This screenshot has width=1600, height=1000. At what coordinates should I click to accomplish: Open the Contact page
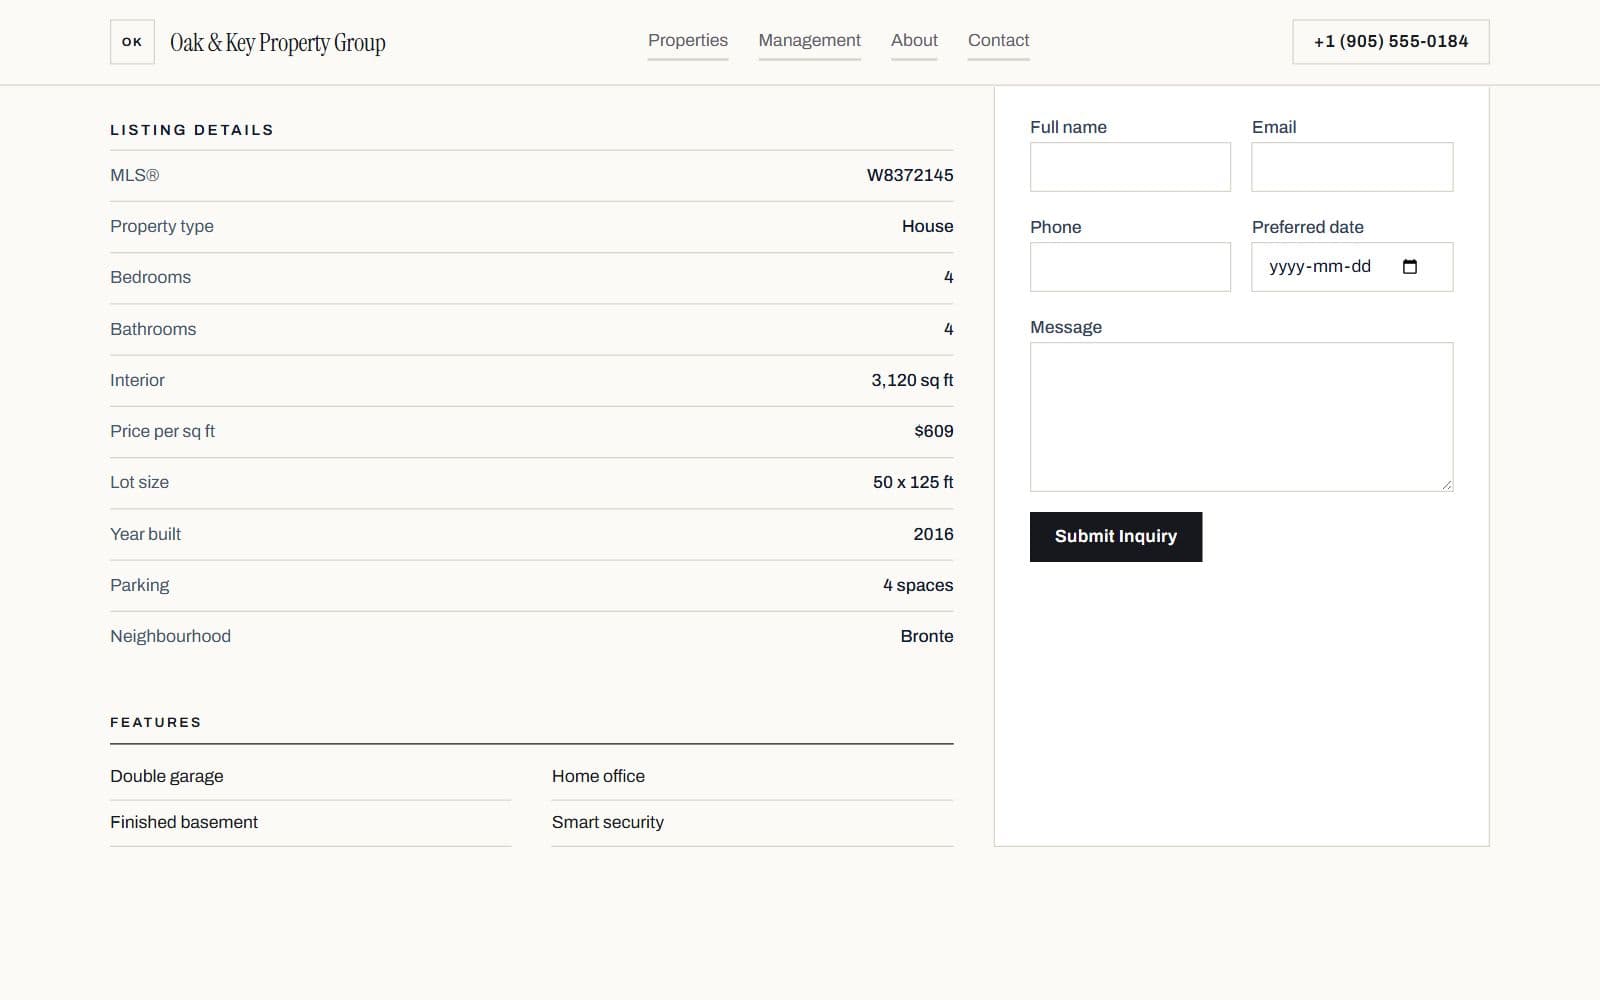click(998, 41)
